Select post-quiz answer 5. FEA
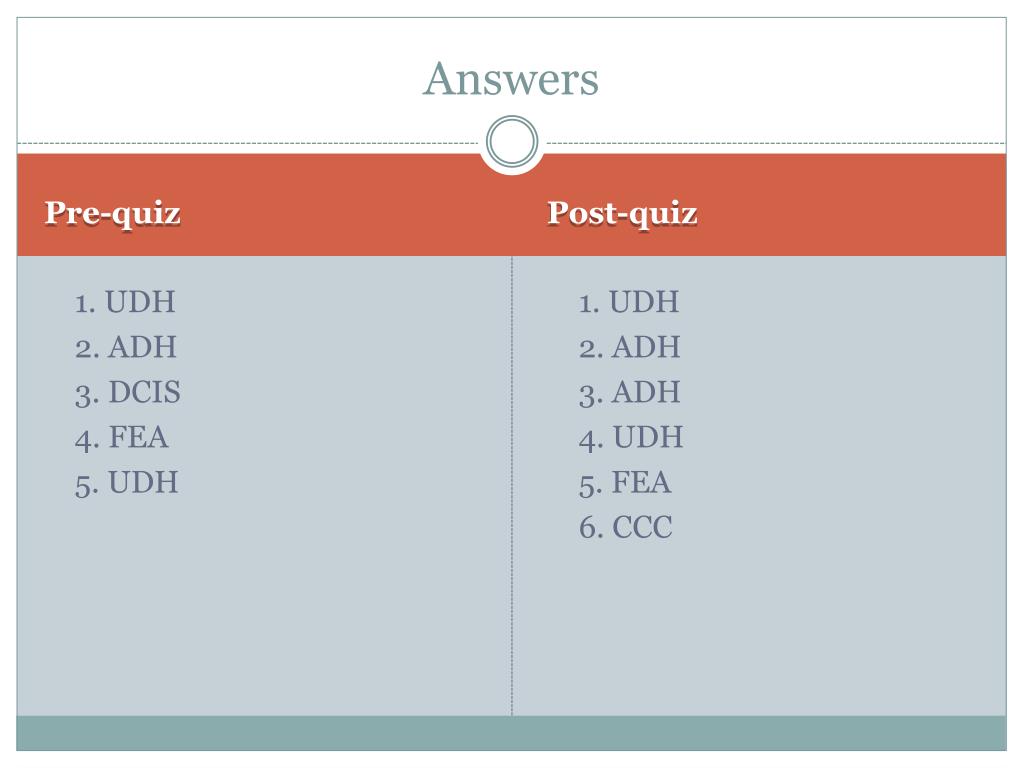 [x=625, y=483]
